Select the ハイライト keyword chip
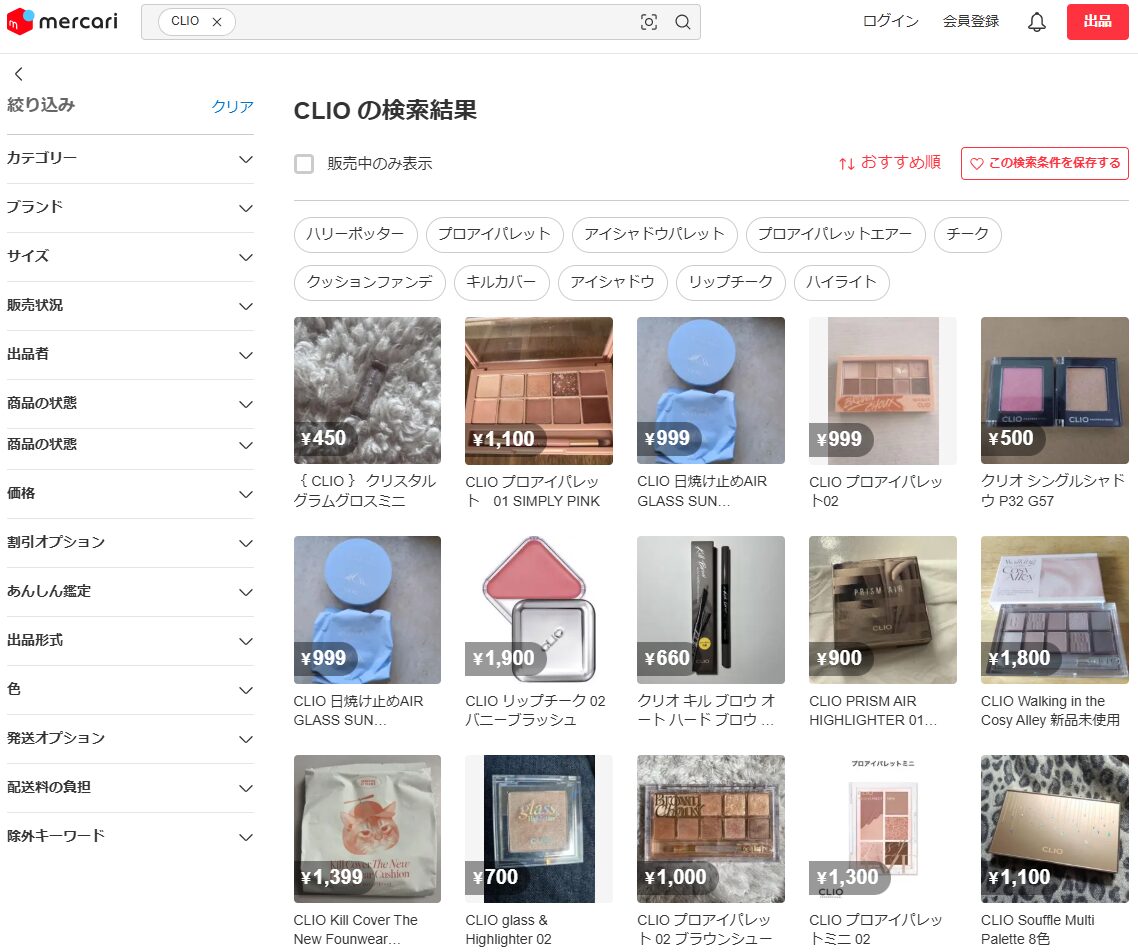 [842, 282]
